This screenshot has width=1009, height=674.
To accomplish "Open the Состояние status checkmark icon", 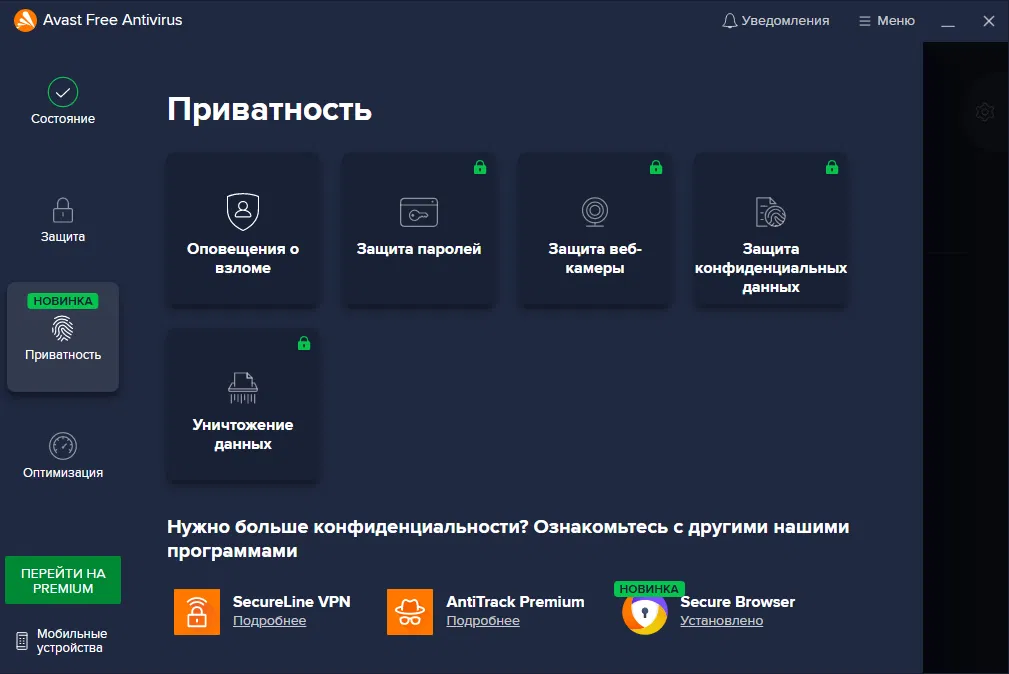I will point(63,92).
